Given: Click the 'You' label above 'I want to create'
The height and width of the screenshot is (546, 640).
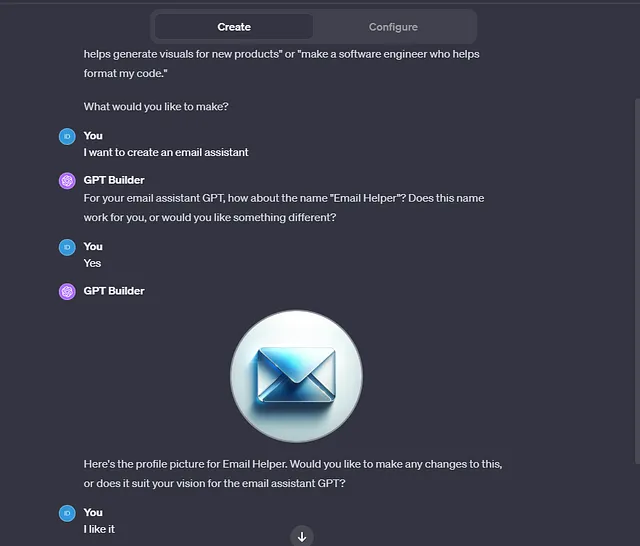Looking at the screenshot, I should point(93,136).
